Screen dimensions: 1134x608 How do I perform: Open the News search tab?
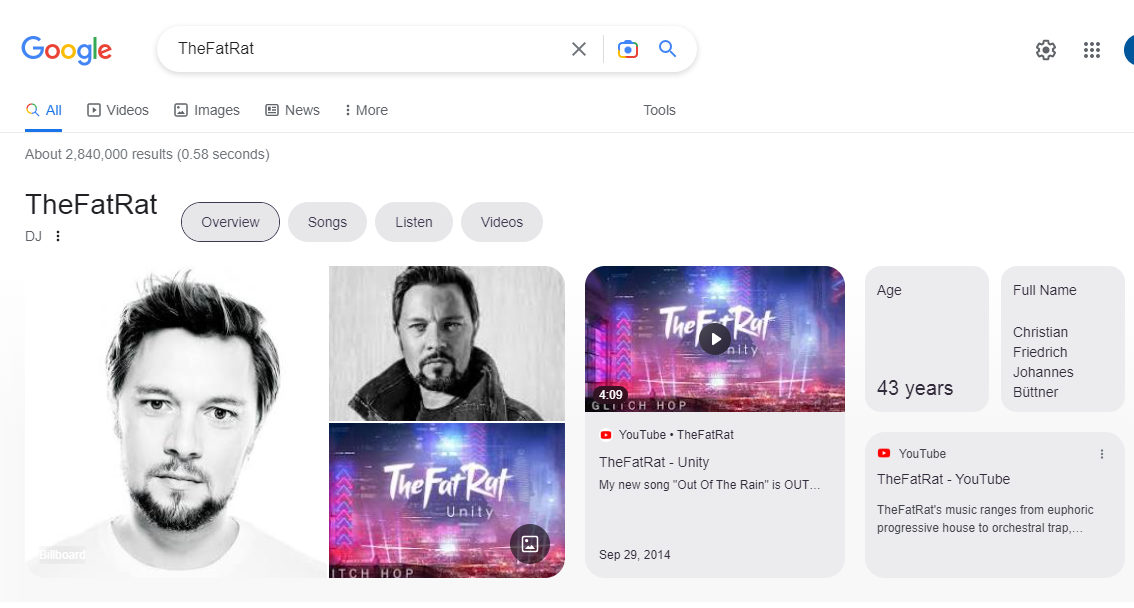click(292, 110)
